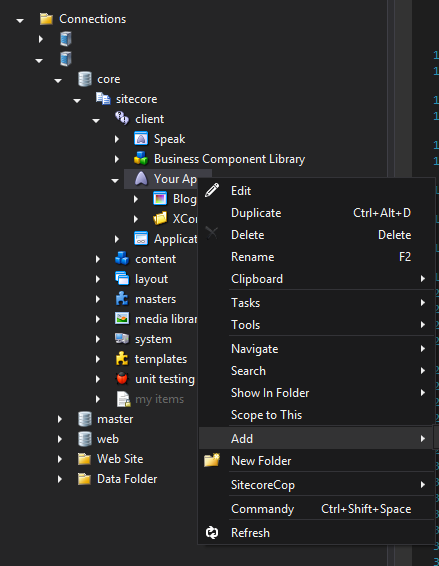
Task: Open the SitecoreCop submenu
Action: [316, 484]
